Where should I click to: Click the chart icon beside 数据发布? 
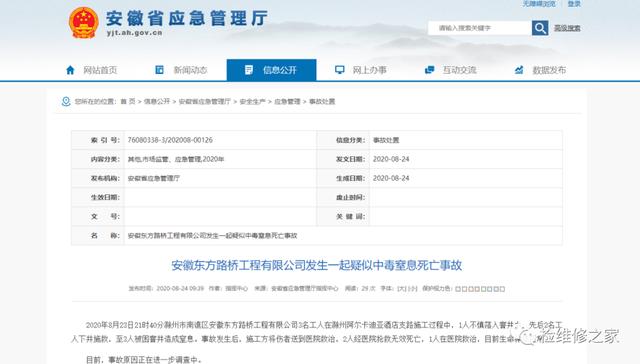[519, 70]
